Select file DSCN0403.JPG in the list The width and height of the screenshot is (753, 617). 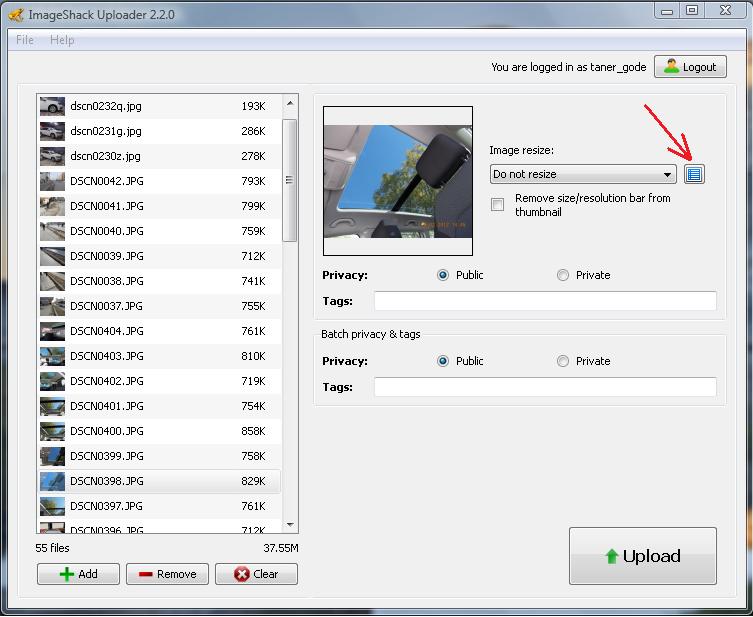pos(159,356)
